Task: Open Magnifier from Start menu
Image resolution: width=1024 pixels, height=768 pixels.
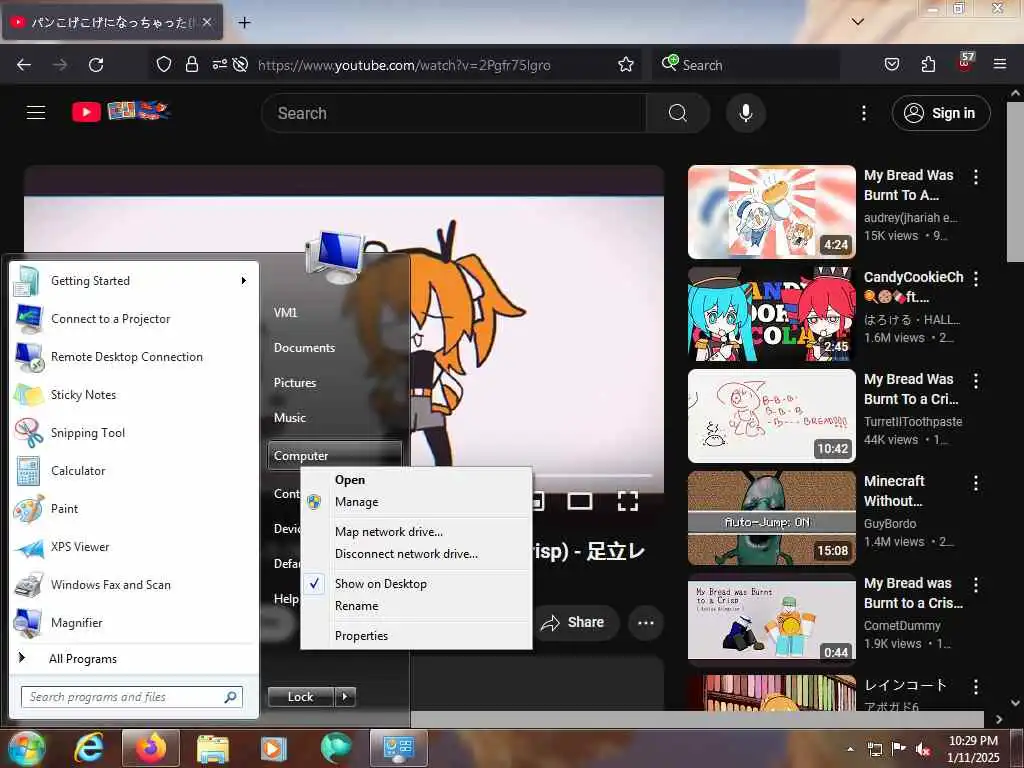Action: coord(134,622)
